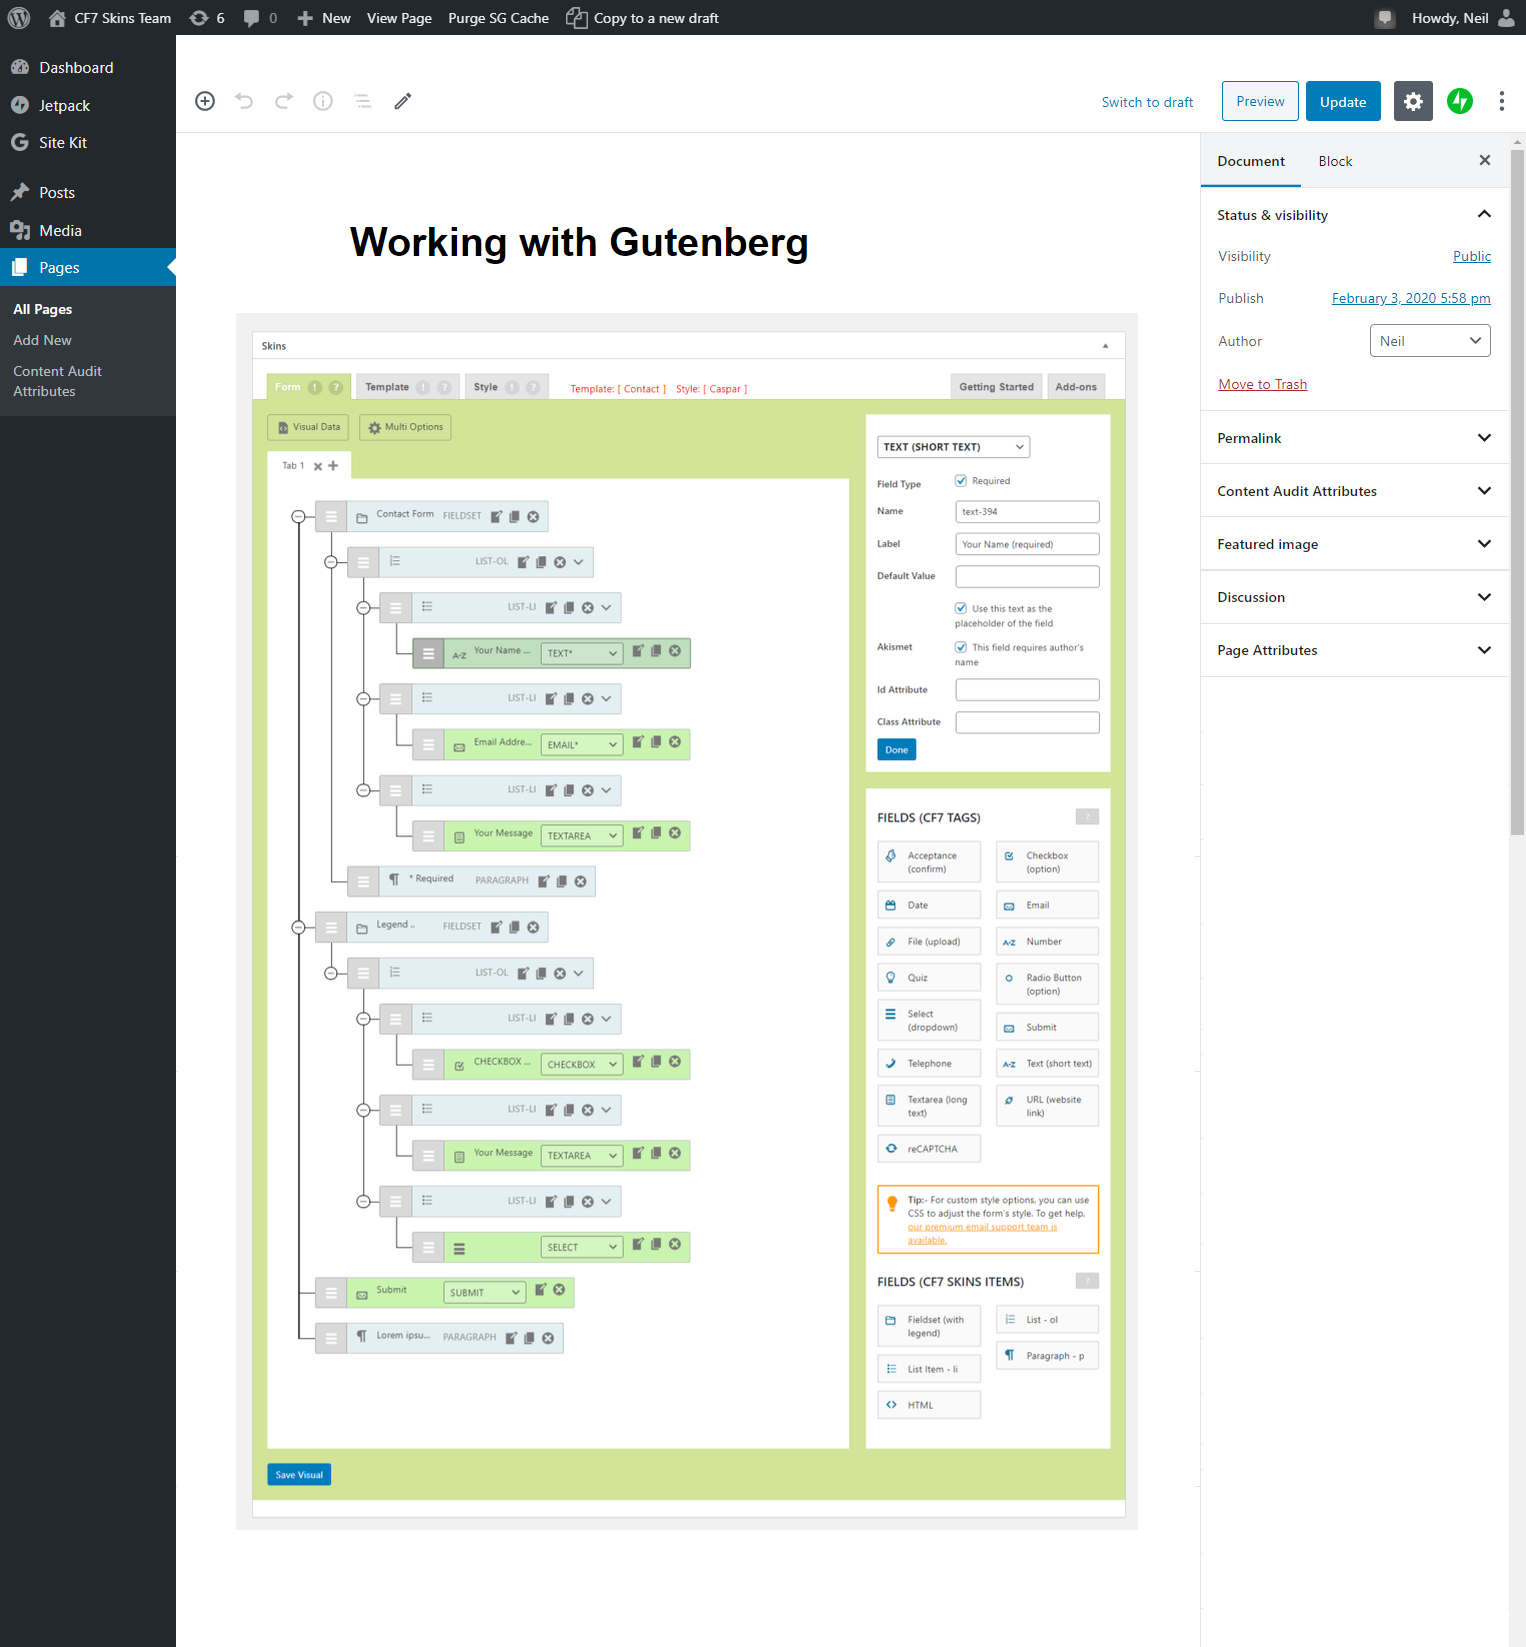Open the Content structure info icon
This screenshot has width=1526, height=1647.
click(323, 101)
